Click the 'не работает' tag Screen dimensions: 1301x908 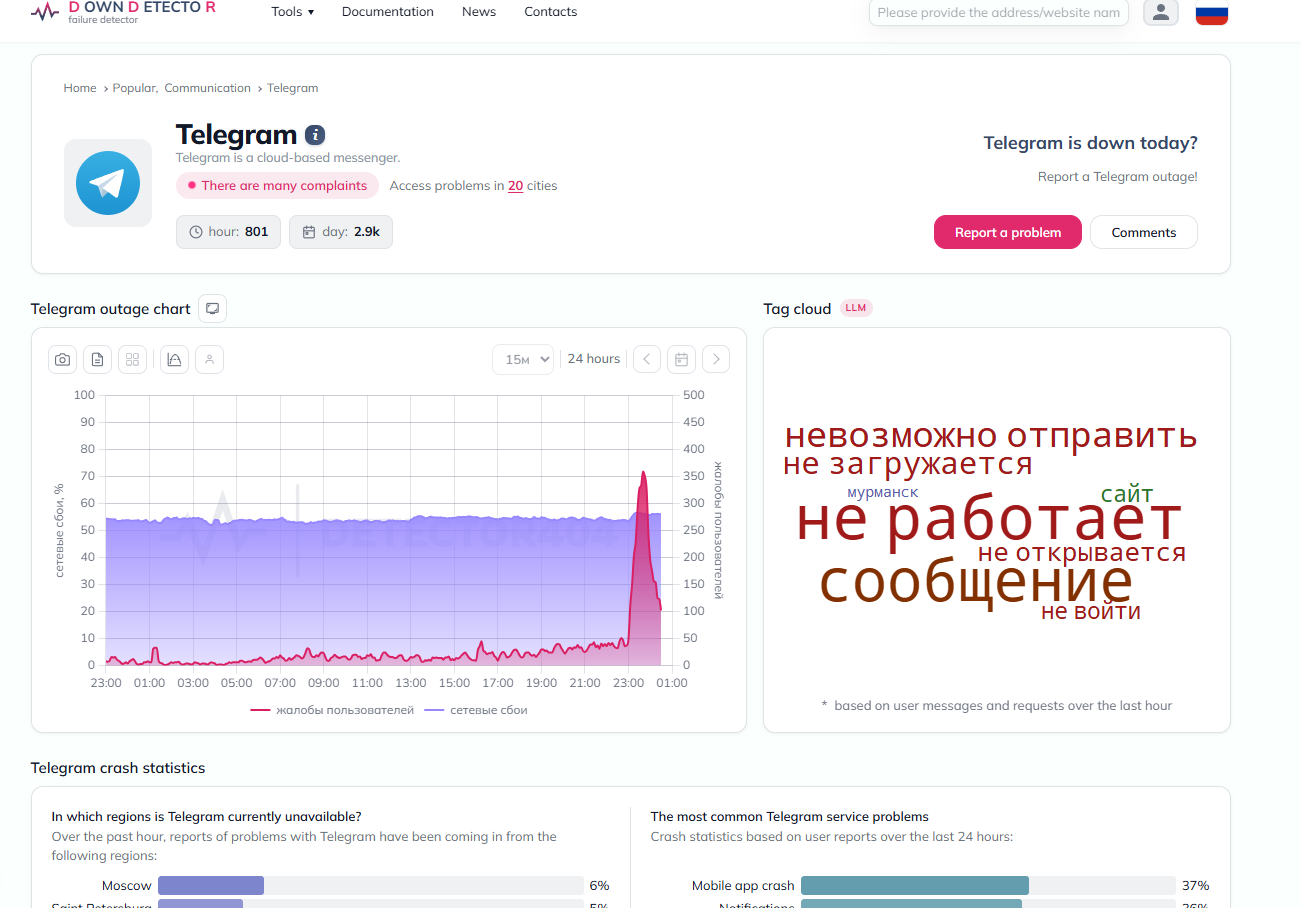point(989,520)
